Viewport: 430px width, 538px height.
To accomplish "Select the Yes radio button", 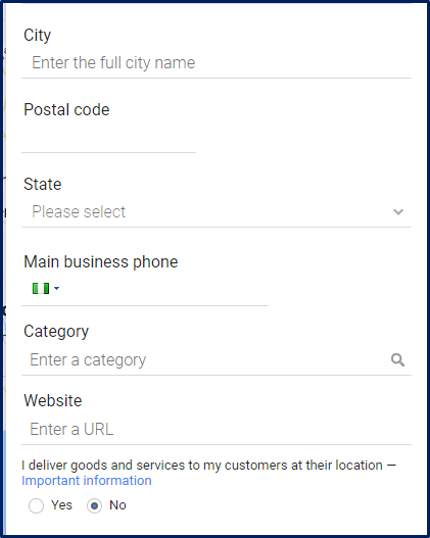I will coord(36,506).
